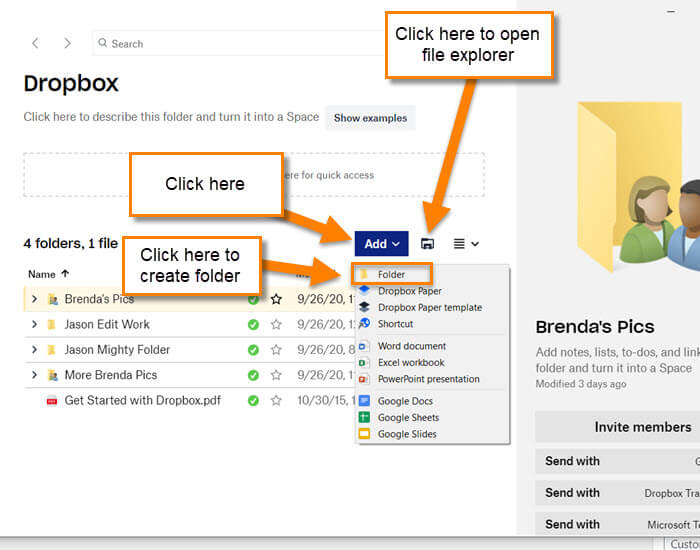The image size is (700, 550).
Task: Select the More Brenda Pics shared folder icon
Action: click(x=53, y=375)
